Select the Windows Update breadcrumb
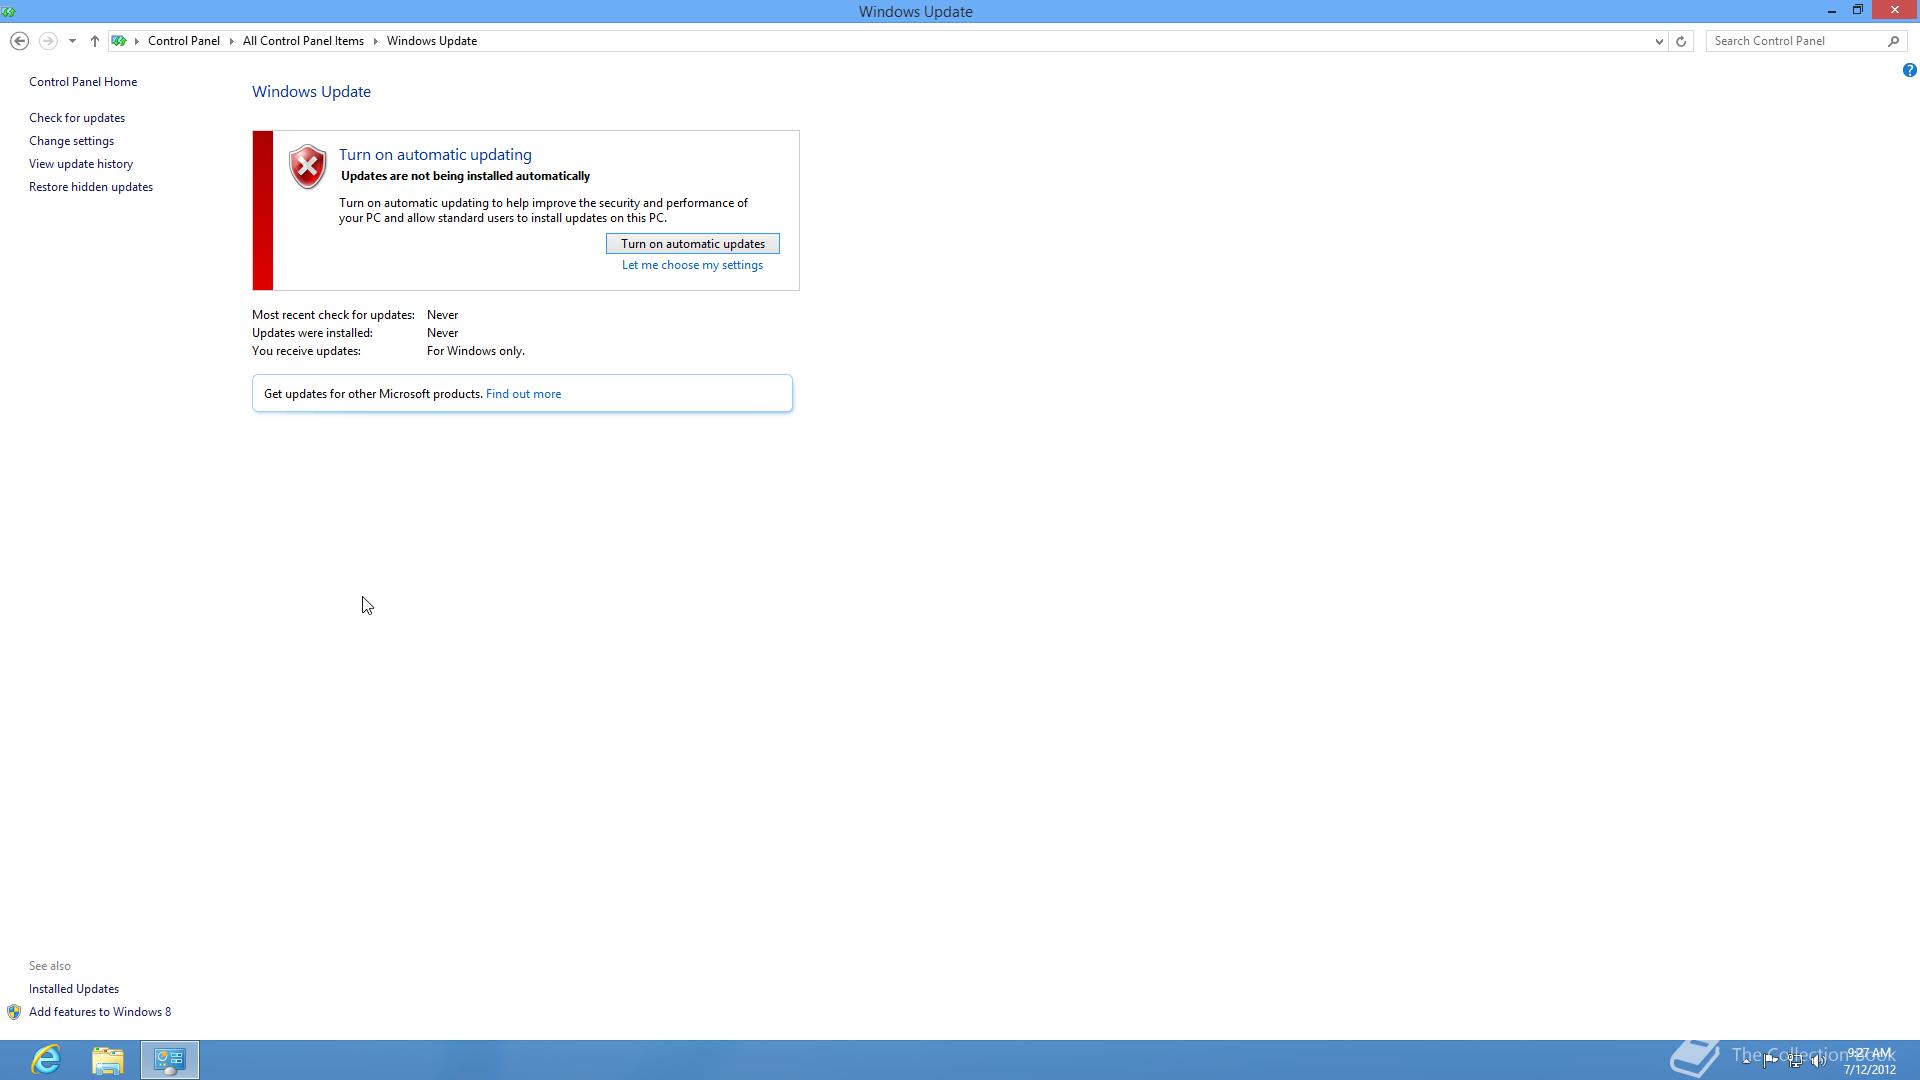1920x1080 pixels. coord(432,41)
